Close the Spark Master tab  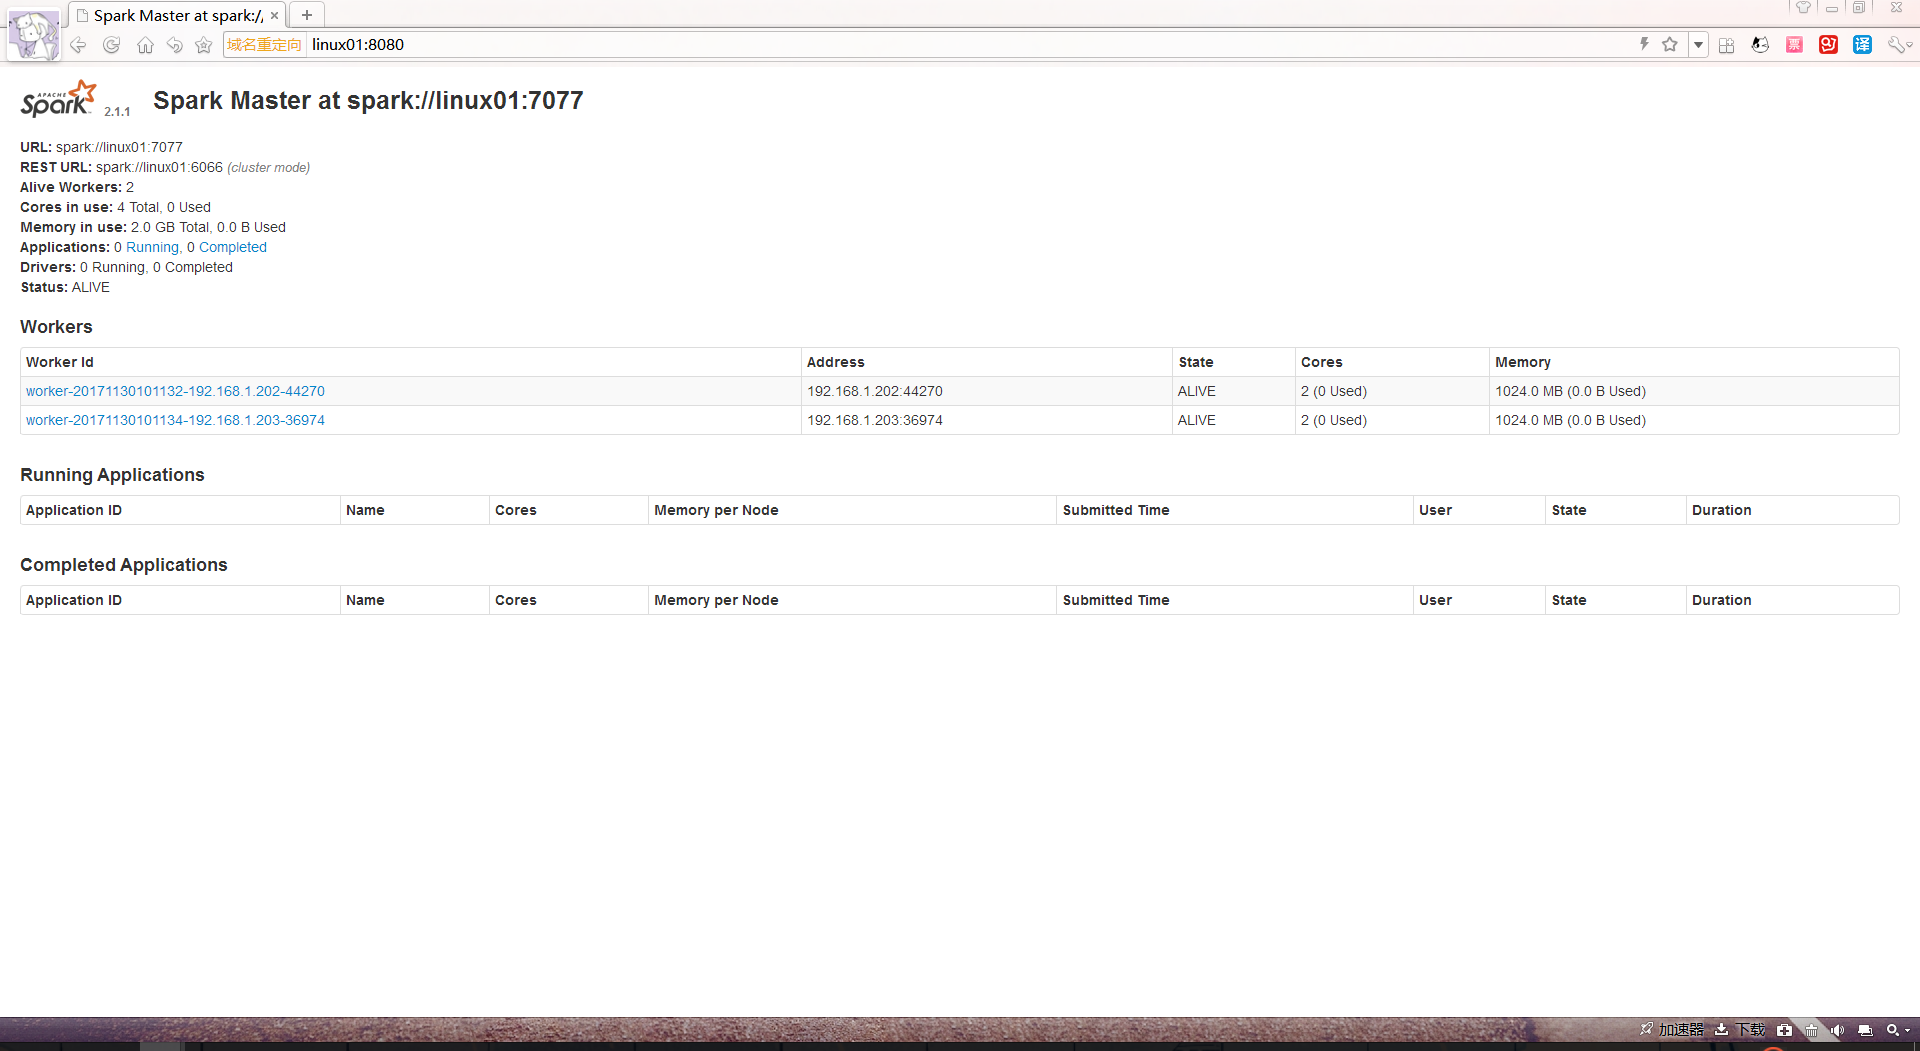click(274, 16)
